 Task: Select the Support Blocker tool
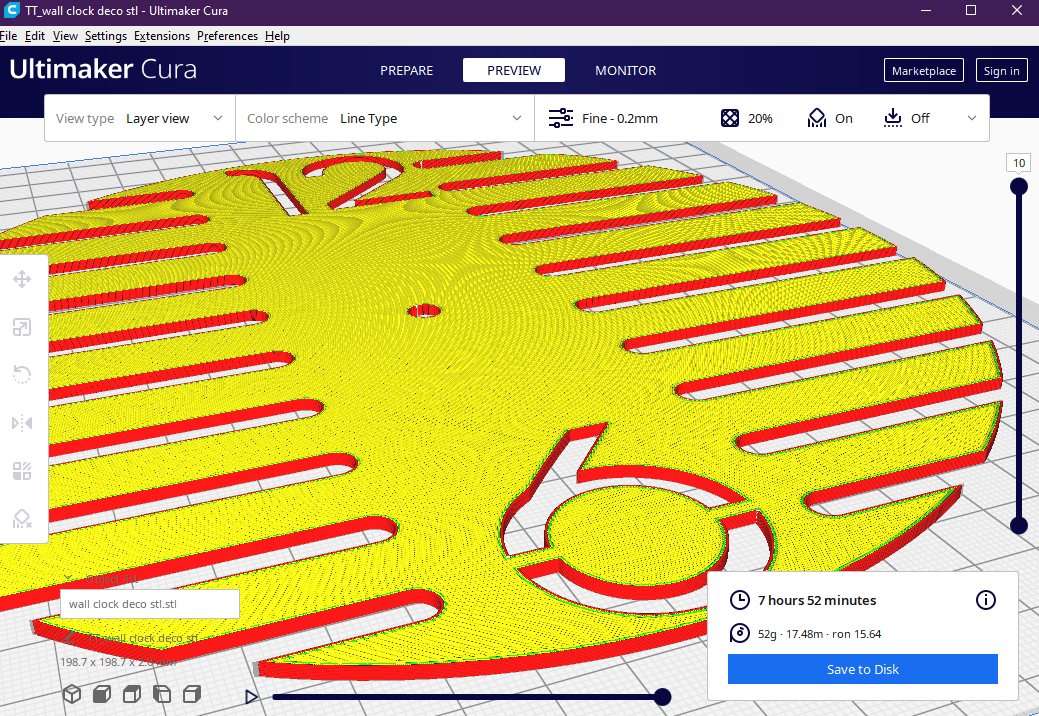[x=22, y=519]
